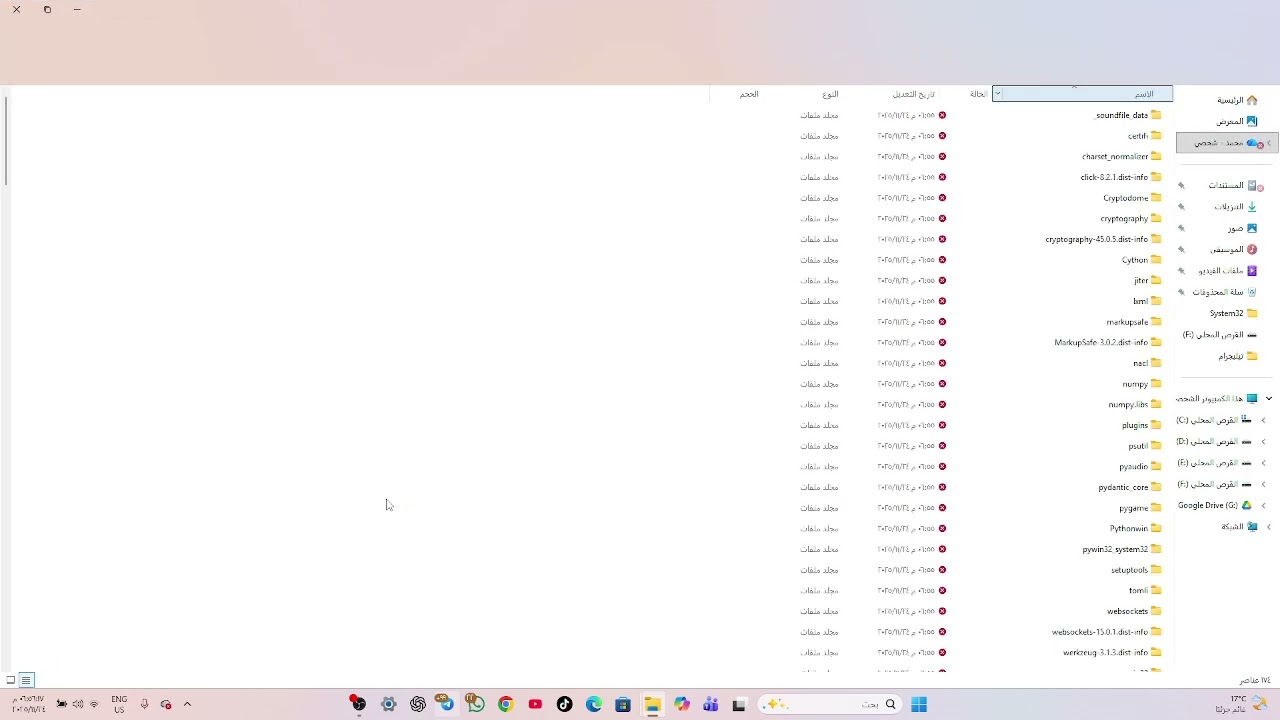Expand the OneDrive محمد - شخصي node
The height and width of the screenshot is (720, 1280).
pos(1269,143)
